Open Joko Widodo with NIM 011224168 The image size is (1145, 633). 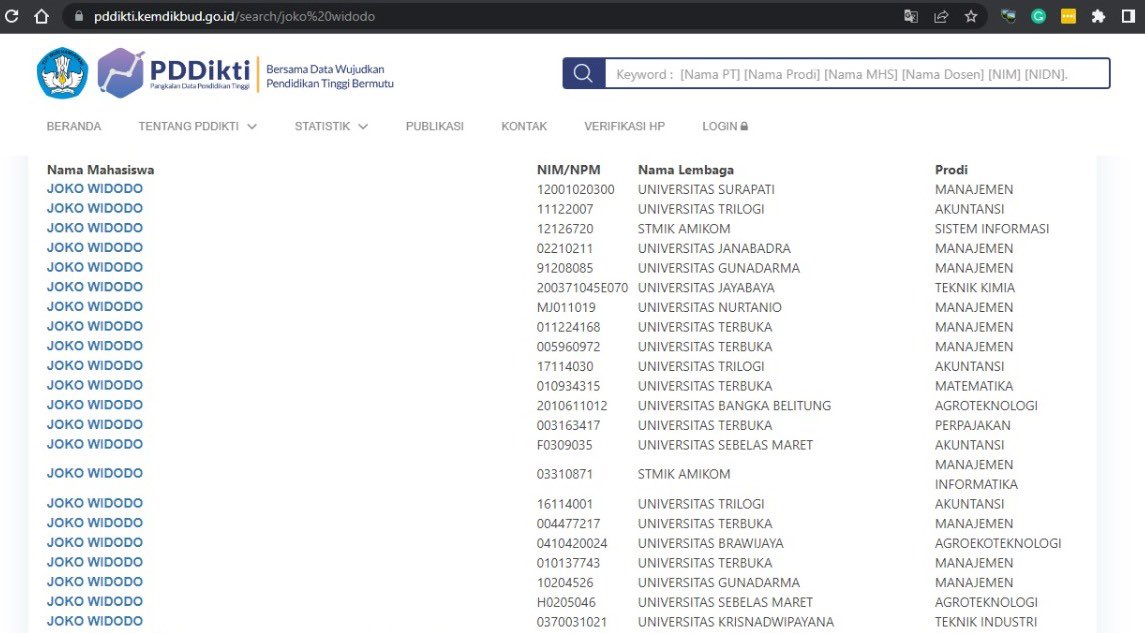coord(95,326)
